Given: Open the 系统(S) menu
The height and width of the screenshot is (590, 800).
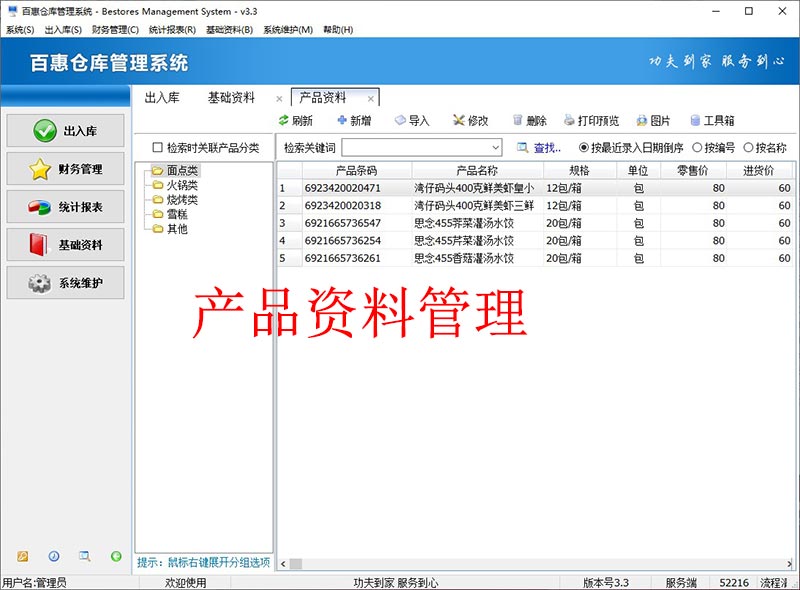Looking at the screenshot, I should coord(20,30).
